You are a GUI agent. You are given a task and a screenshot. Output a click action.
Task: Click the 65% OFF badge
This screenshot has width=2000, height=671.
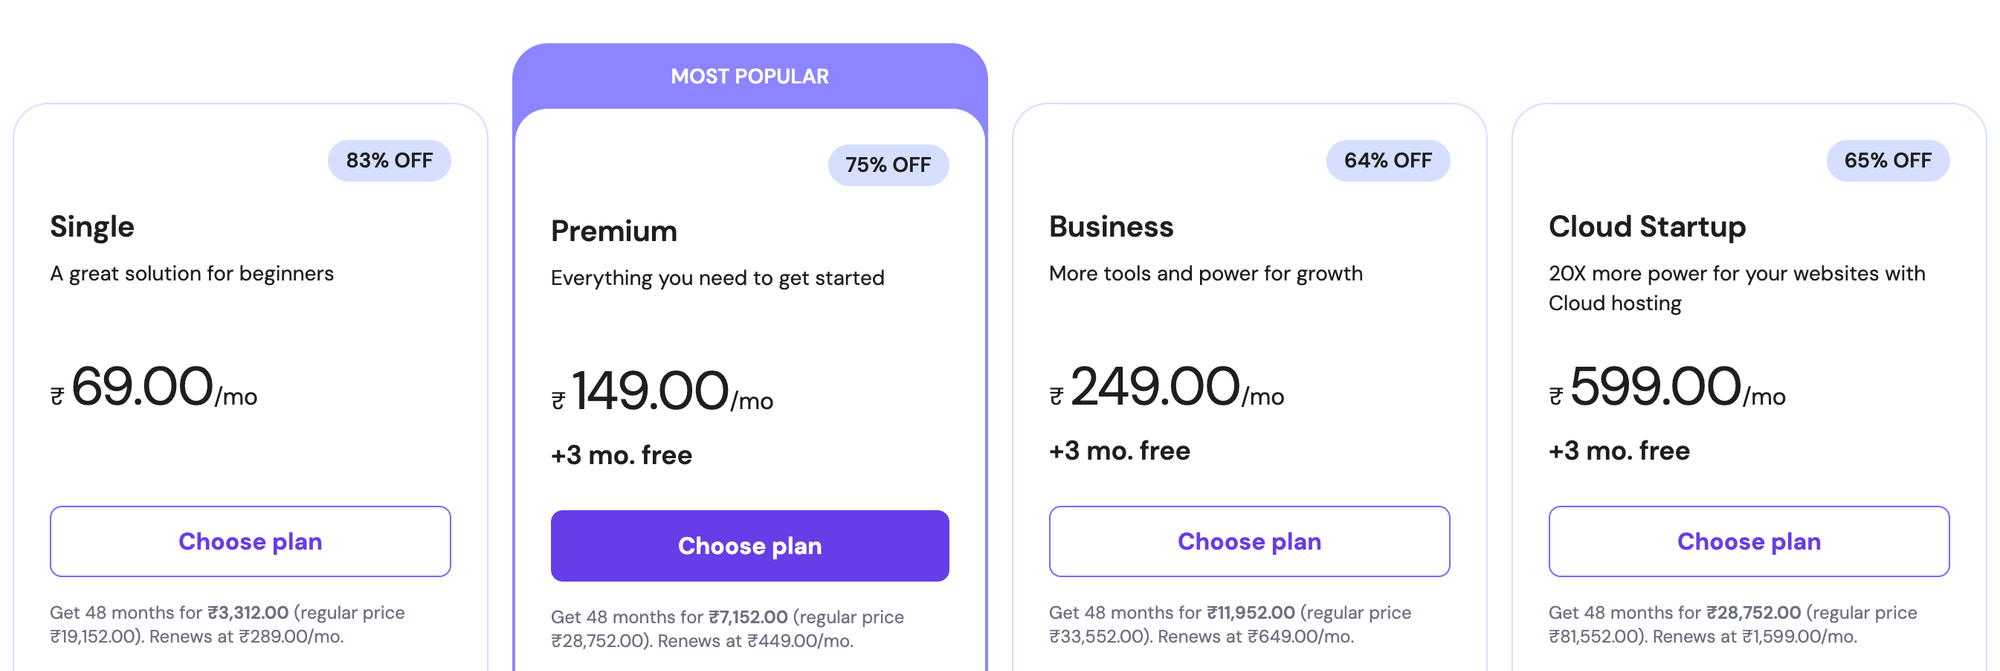(1886, 160)
